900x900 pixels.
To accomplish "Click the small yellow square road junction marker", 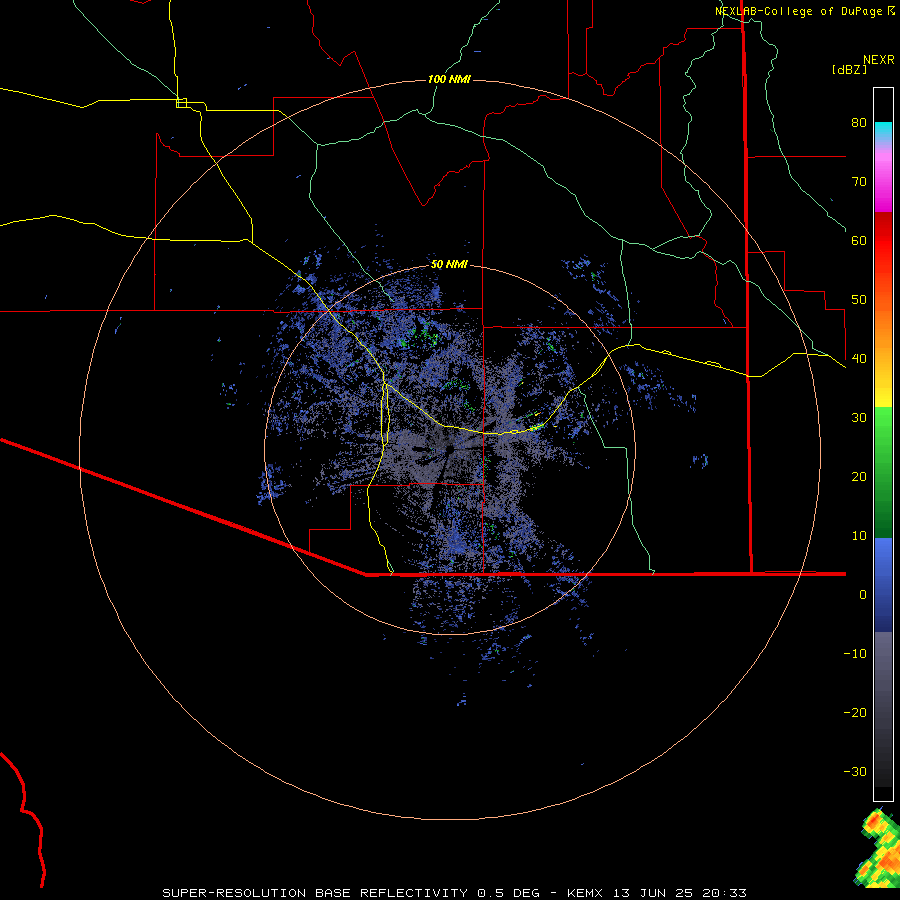I will tap(181, 103).
